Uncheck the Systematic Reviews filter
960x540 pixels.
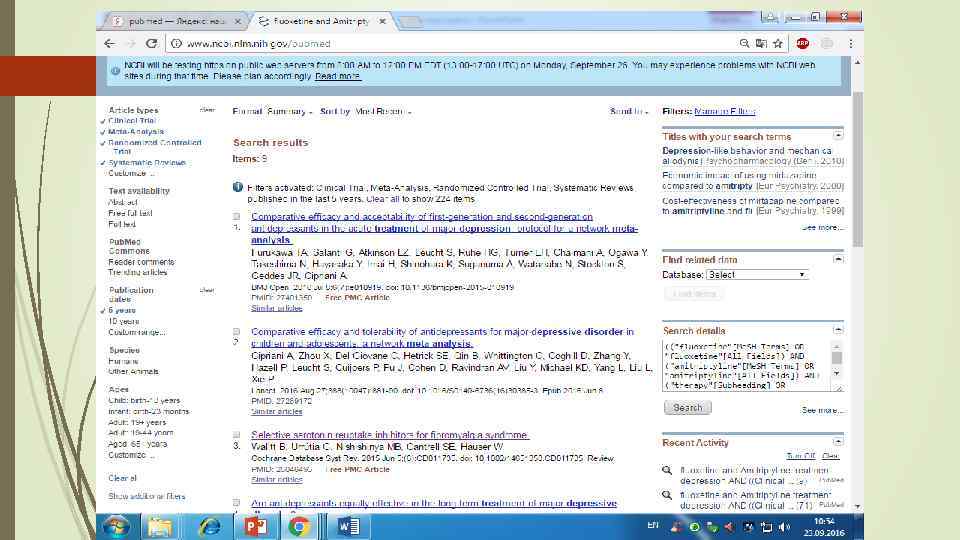coord(143,163)
